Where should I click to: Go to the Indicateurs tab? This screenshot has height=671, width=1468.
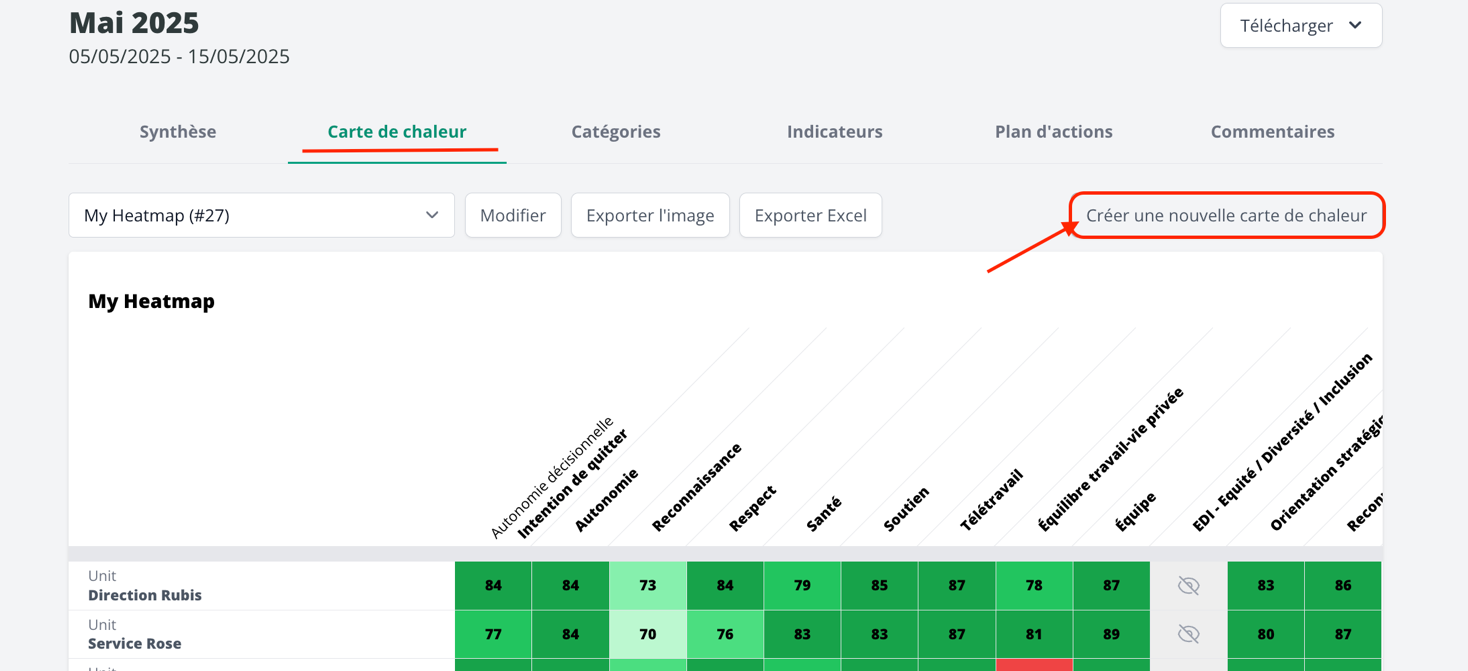coord(835,131)
